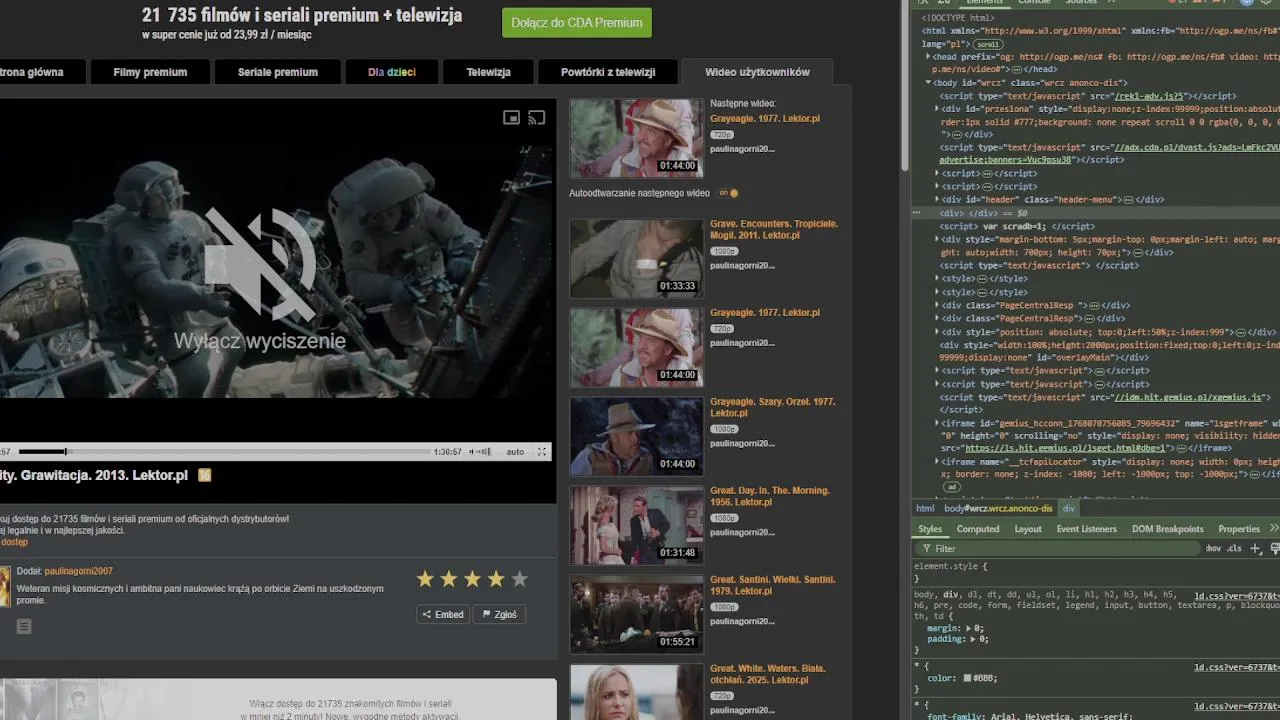This screenshot has height=720, width=1280.
Task: Expand the gemius_hcconn iframe node
Action: [937, 424]
